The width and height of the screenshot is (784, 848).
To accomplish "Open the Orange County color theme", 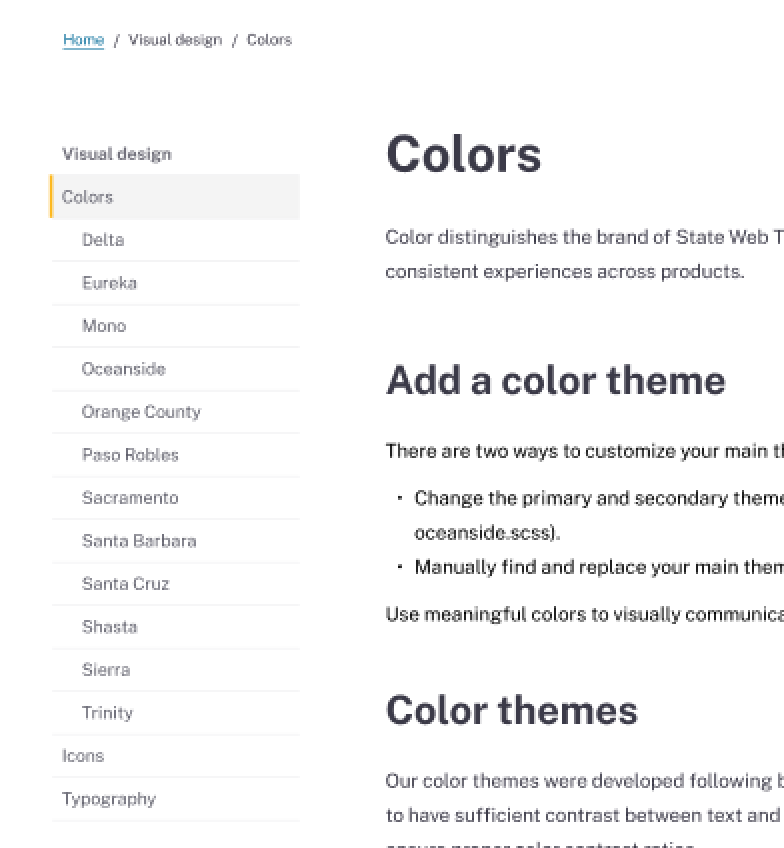I will pyautogui.click(x=141, y=412).
